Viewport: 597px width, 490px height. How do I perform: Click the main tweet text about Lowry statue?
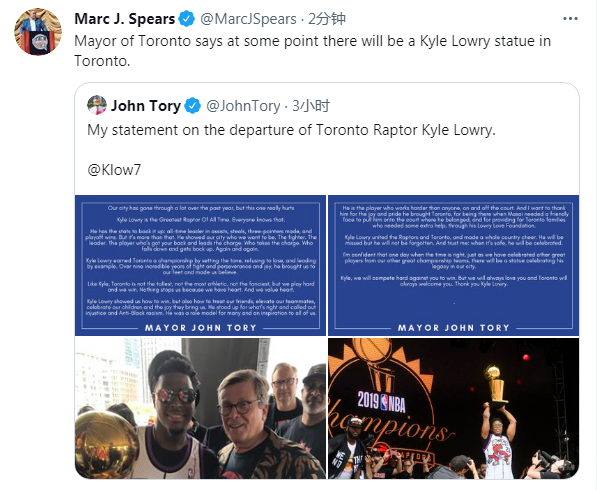[x=313, y=51]
